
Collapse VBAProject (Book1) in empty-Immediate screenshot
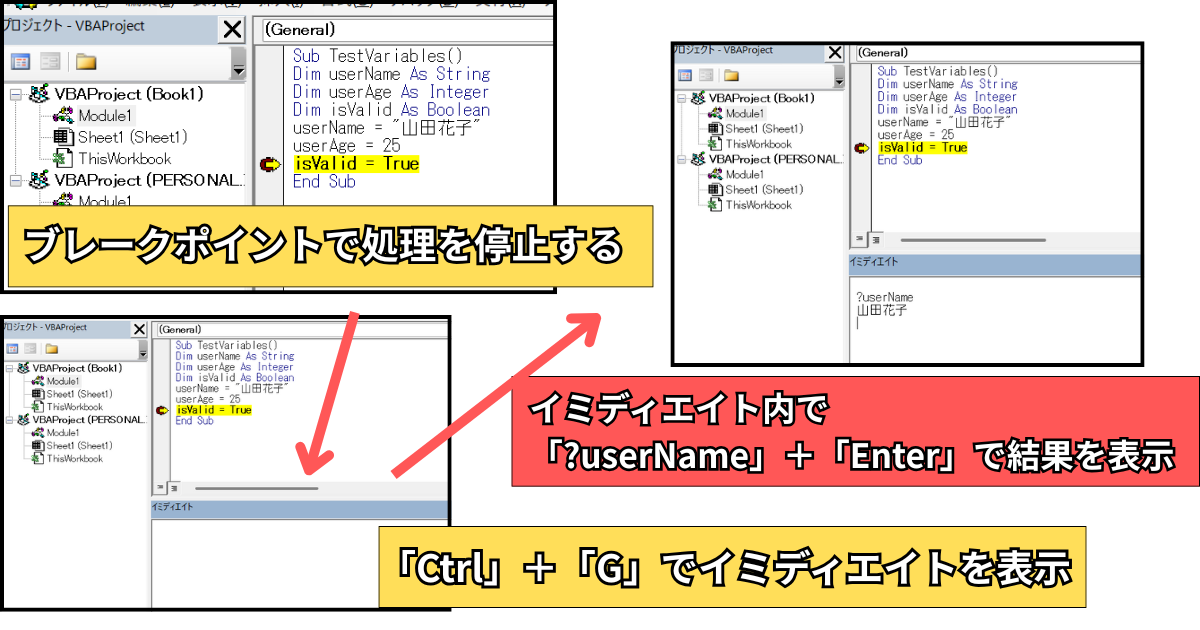tap(11, 368)
